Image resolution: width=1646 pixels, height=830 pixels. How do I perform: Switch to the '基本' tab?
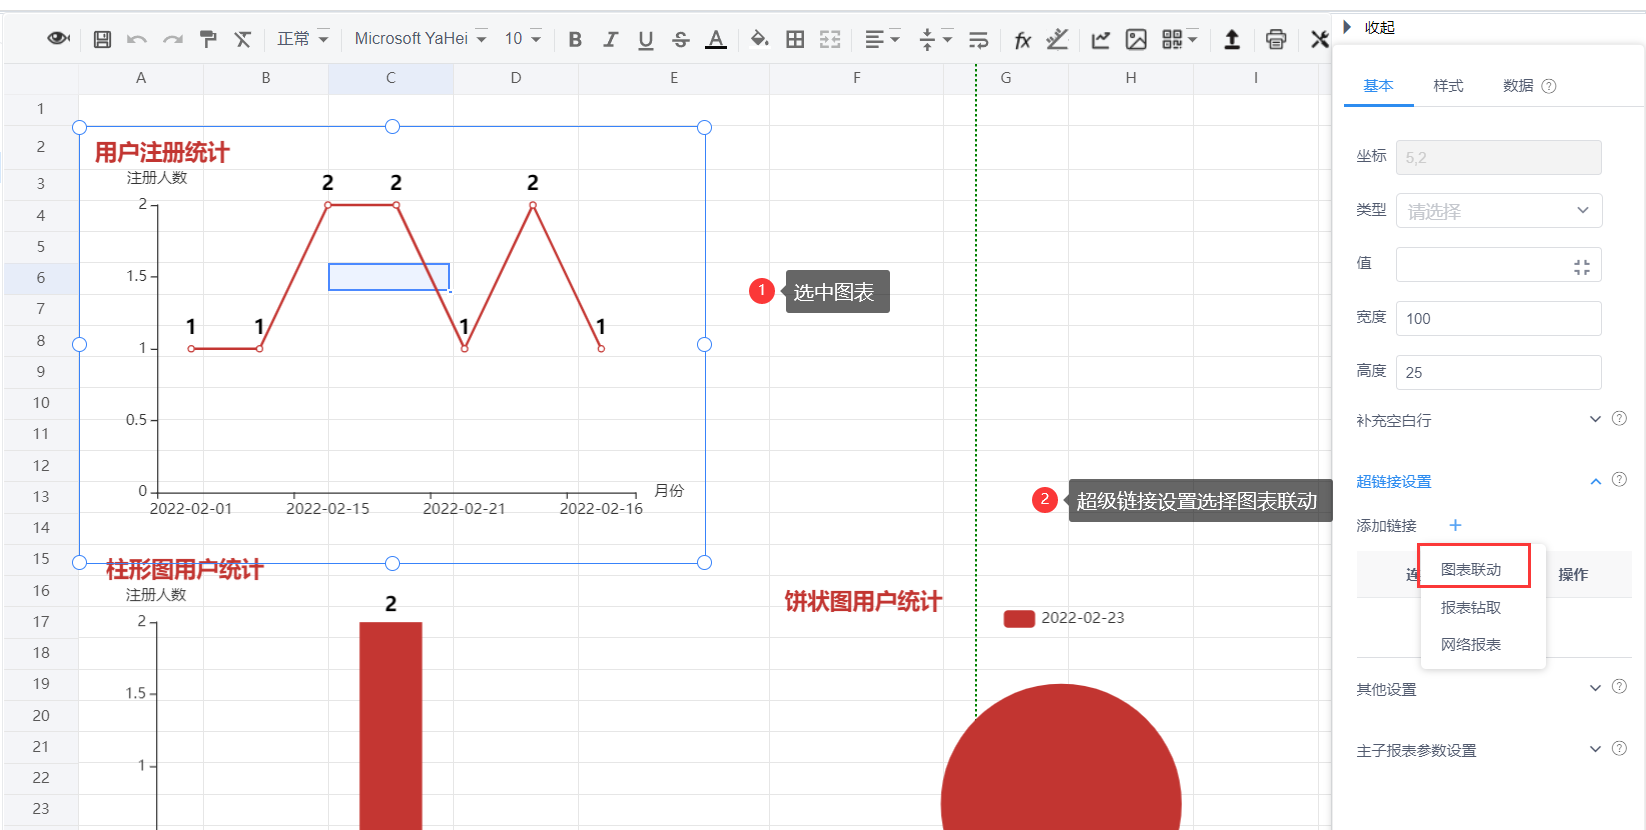click(x=1378, y=86)
